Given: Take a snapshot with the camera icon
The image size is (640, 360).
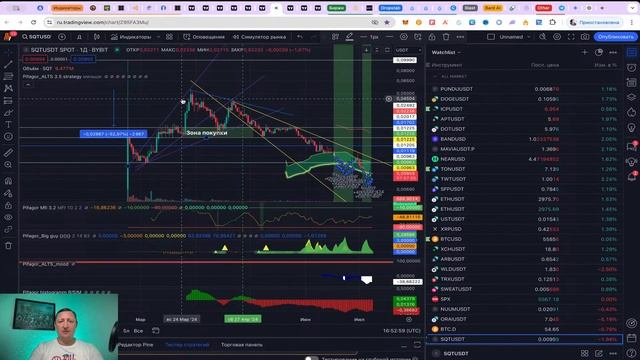Looking at the screenshot, I should [x=585, y=37].
